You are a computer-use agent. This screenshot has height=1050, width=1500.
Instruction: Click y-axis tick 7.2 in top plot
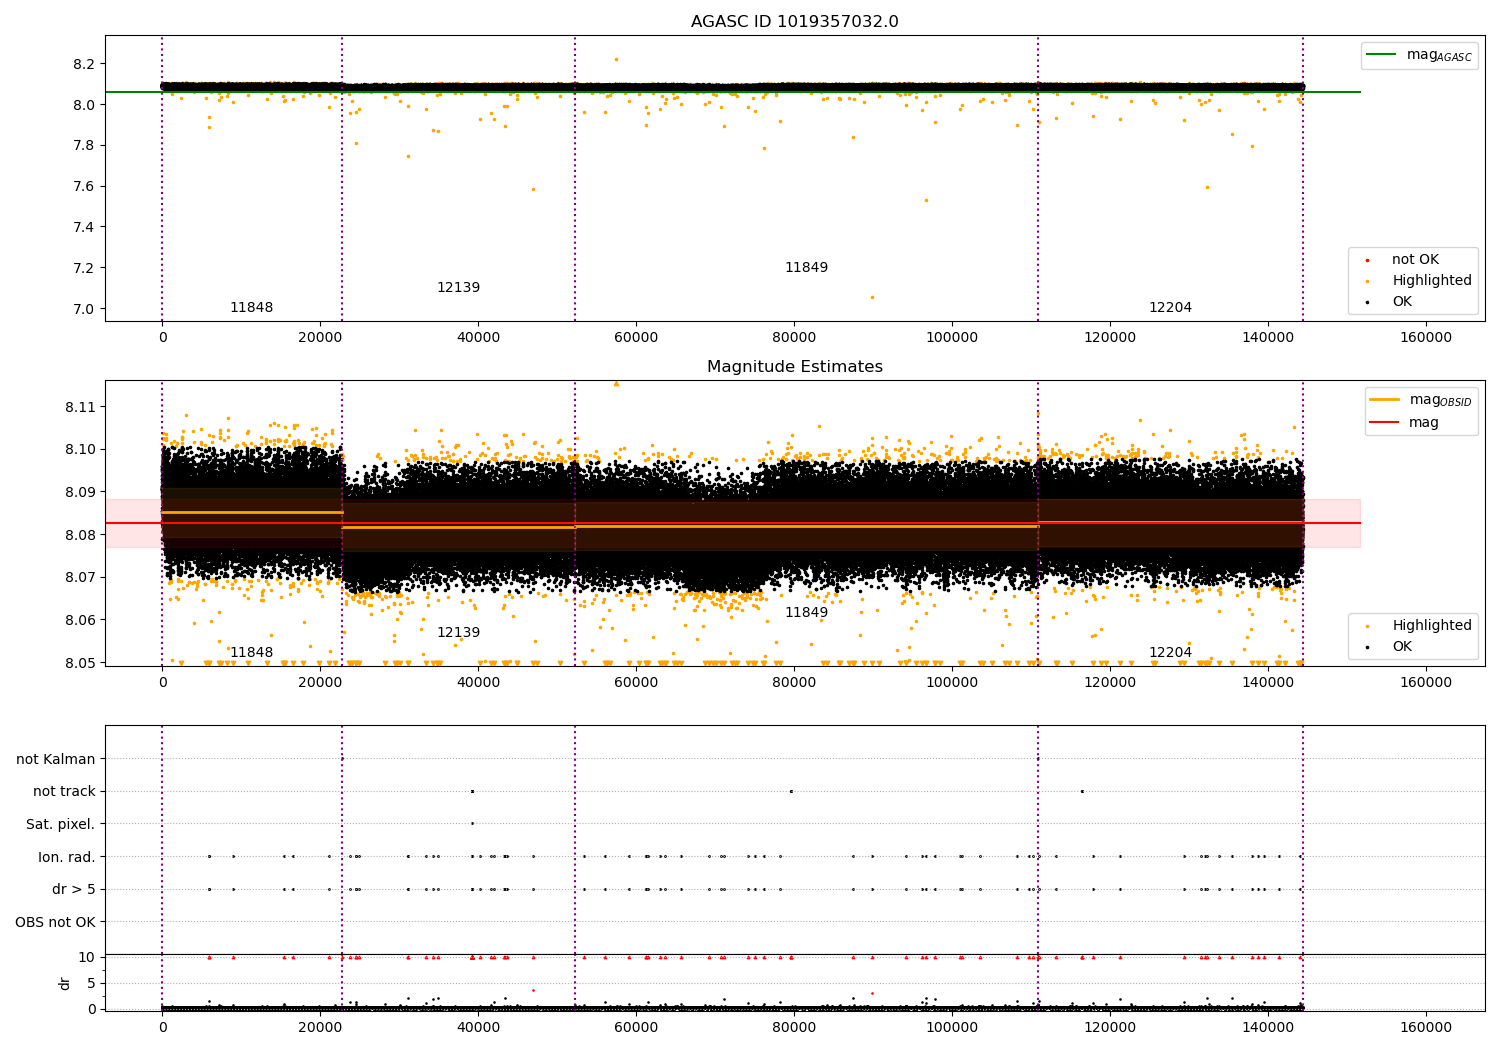(x=84, y=269)
